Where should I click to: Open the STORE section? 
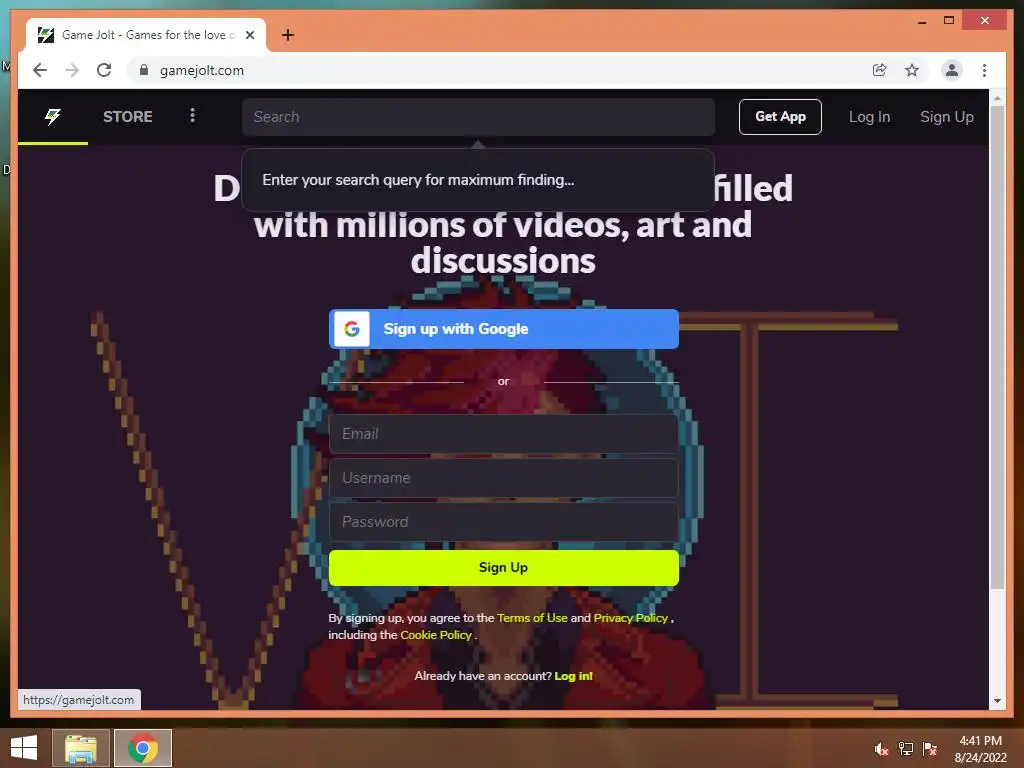click(127, 116)
